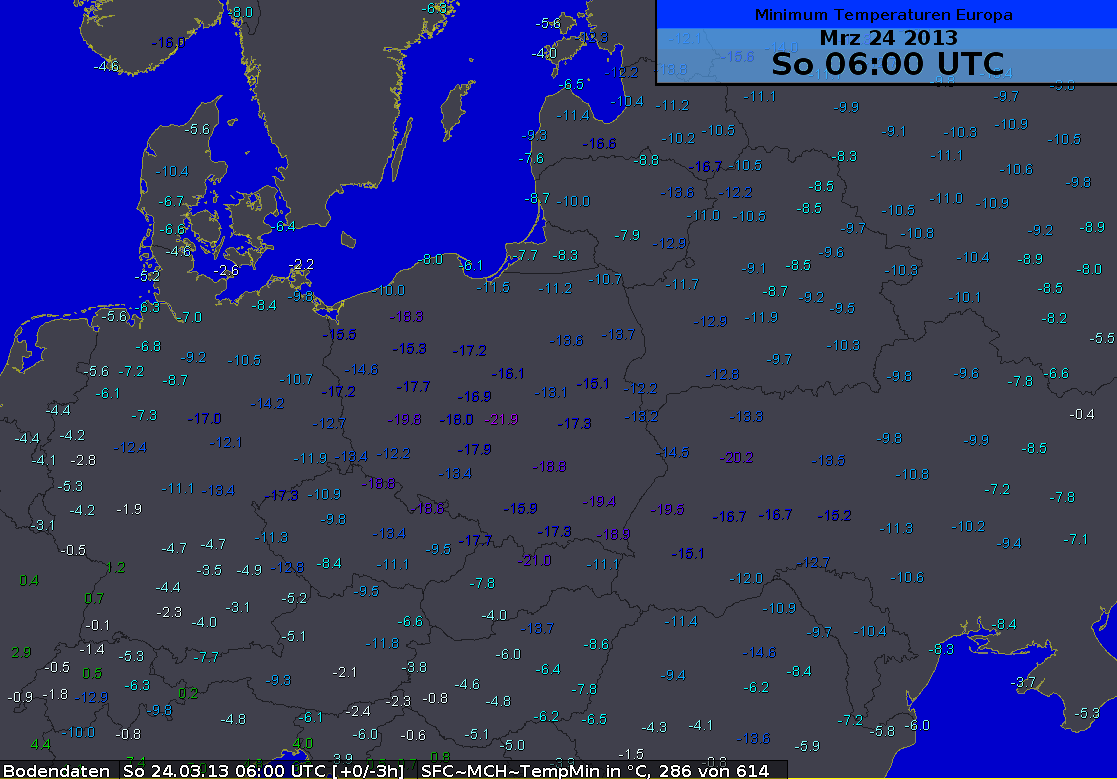Image resolution: width=1117 pixels, height=779 pixels.
Task: Click the green 1.2 temperature value
Action: [115, 567]
